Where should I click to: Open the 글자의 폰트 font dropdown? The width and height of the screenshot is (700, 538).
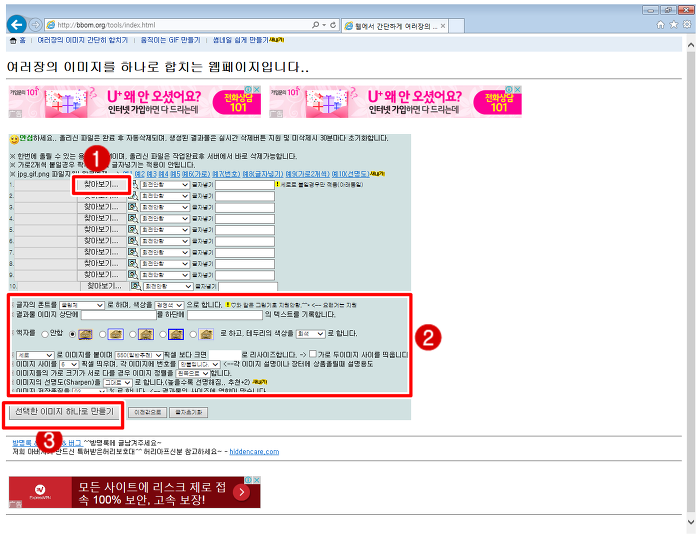[x=82, y=305]
